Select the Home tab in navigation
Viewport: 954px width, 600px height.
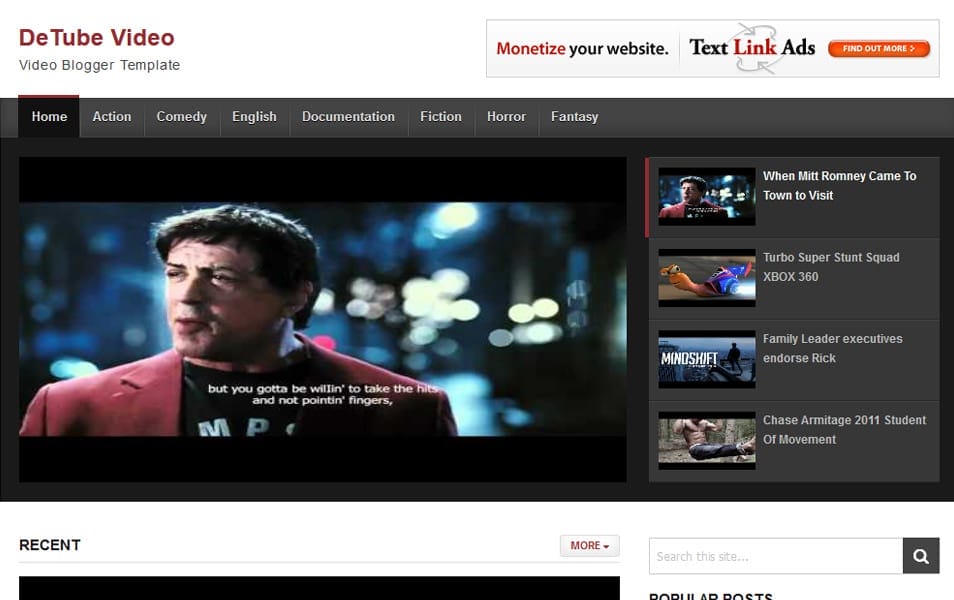pos(48,116)
